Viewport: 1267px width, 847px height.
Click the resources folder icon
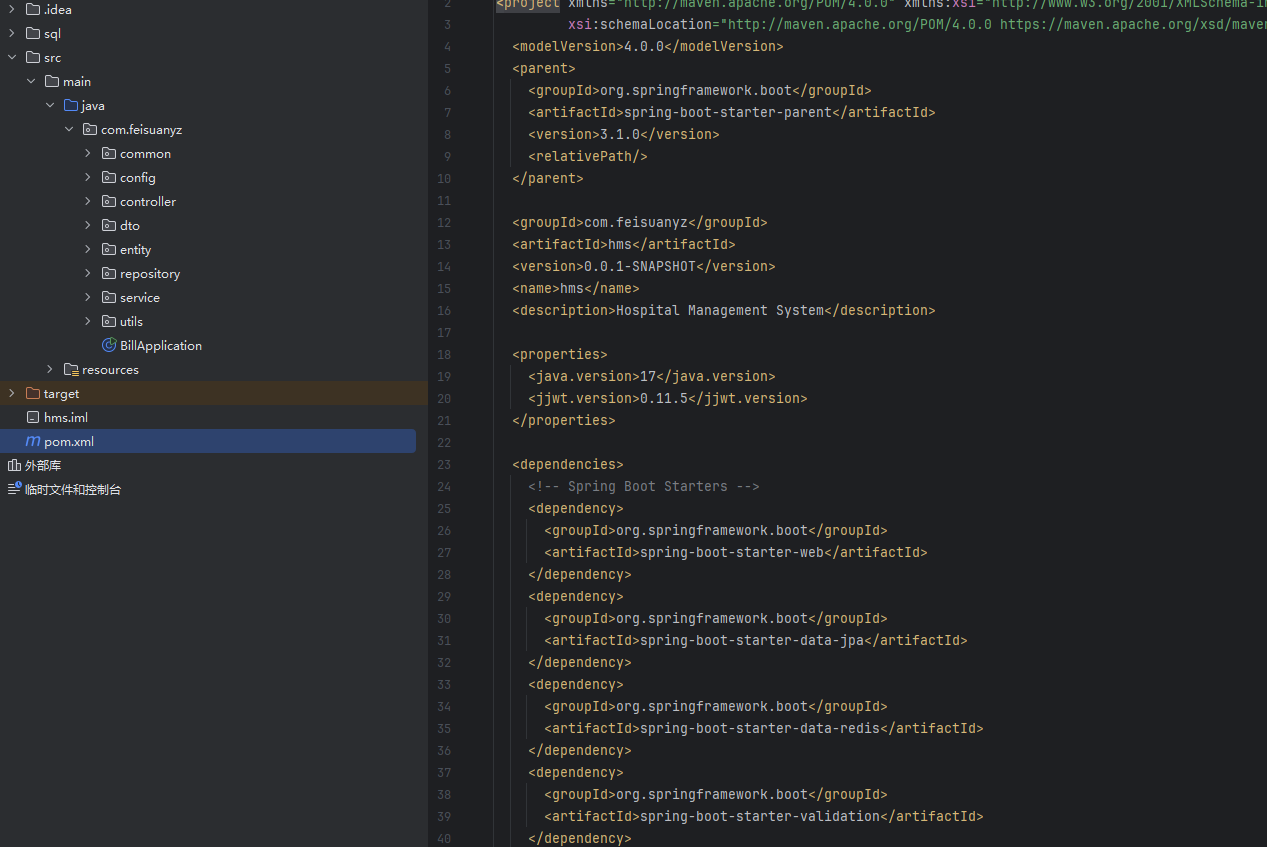(71, 369)
